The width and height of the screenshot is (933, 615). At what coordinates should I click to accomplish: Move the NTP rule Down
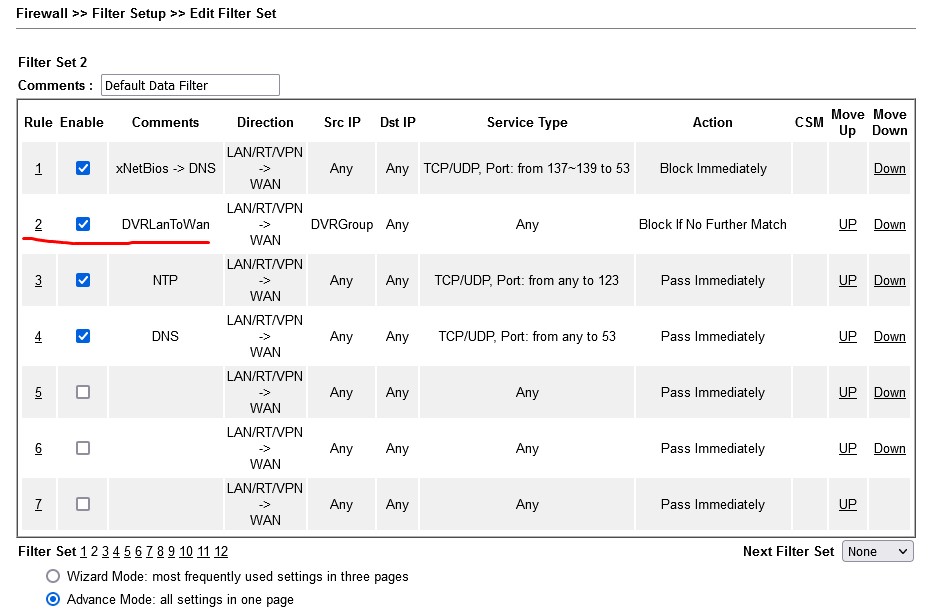[x=889, y=280]
